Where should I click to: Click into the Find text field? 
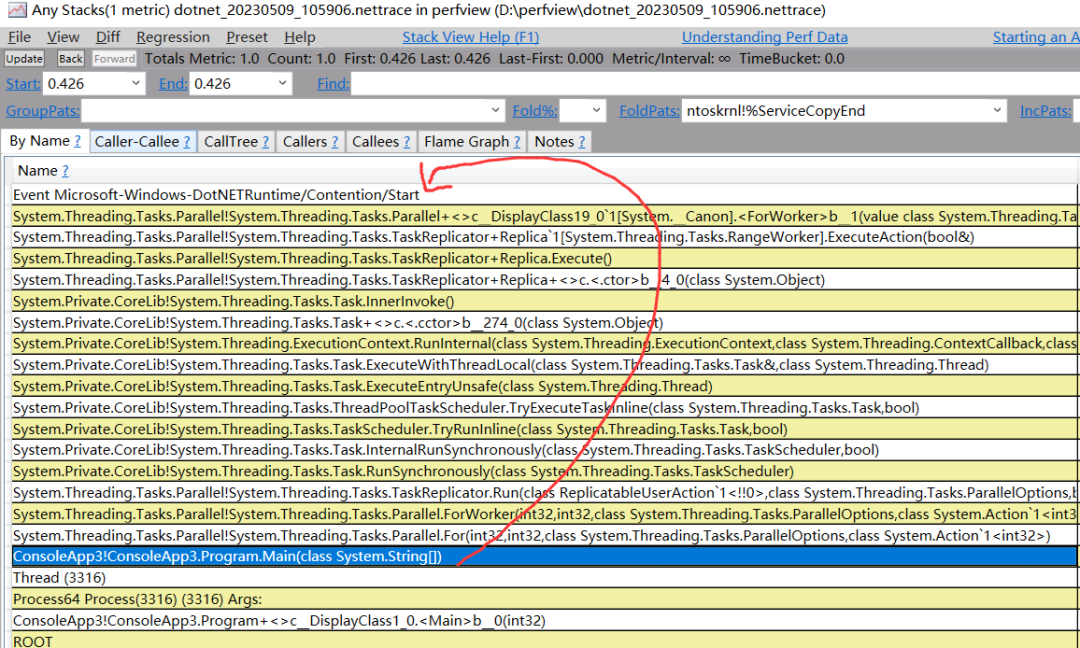coord(700,84)
